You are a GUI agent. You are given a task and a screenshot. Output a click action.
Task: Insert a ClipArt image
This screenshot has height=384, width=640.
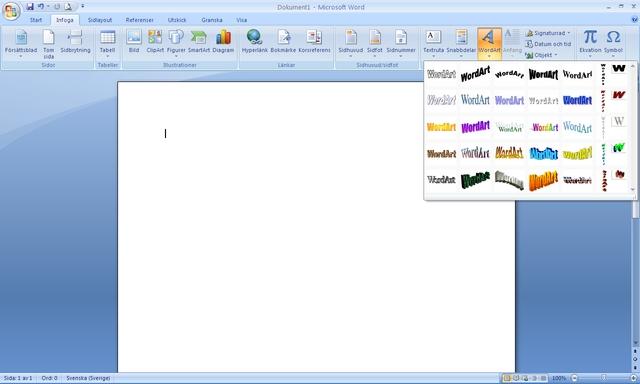click(x=155, y=42)
